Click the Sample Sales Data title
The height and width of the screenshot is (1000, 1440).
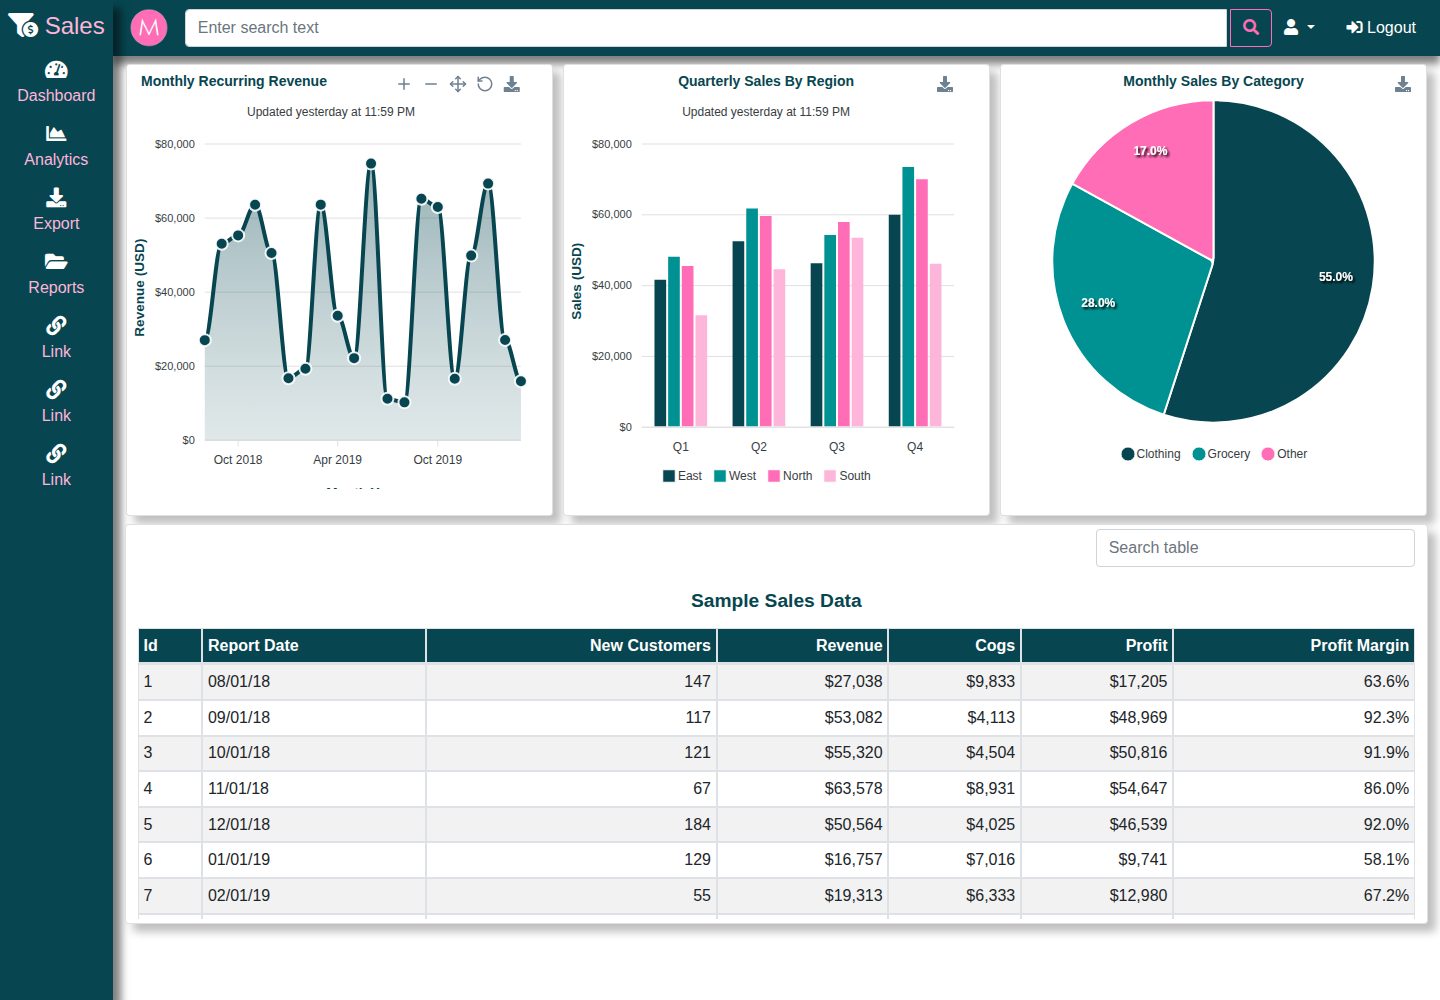(x=776, y=601)
